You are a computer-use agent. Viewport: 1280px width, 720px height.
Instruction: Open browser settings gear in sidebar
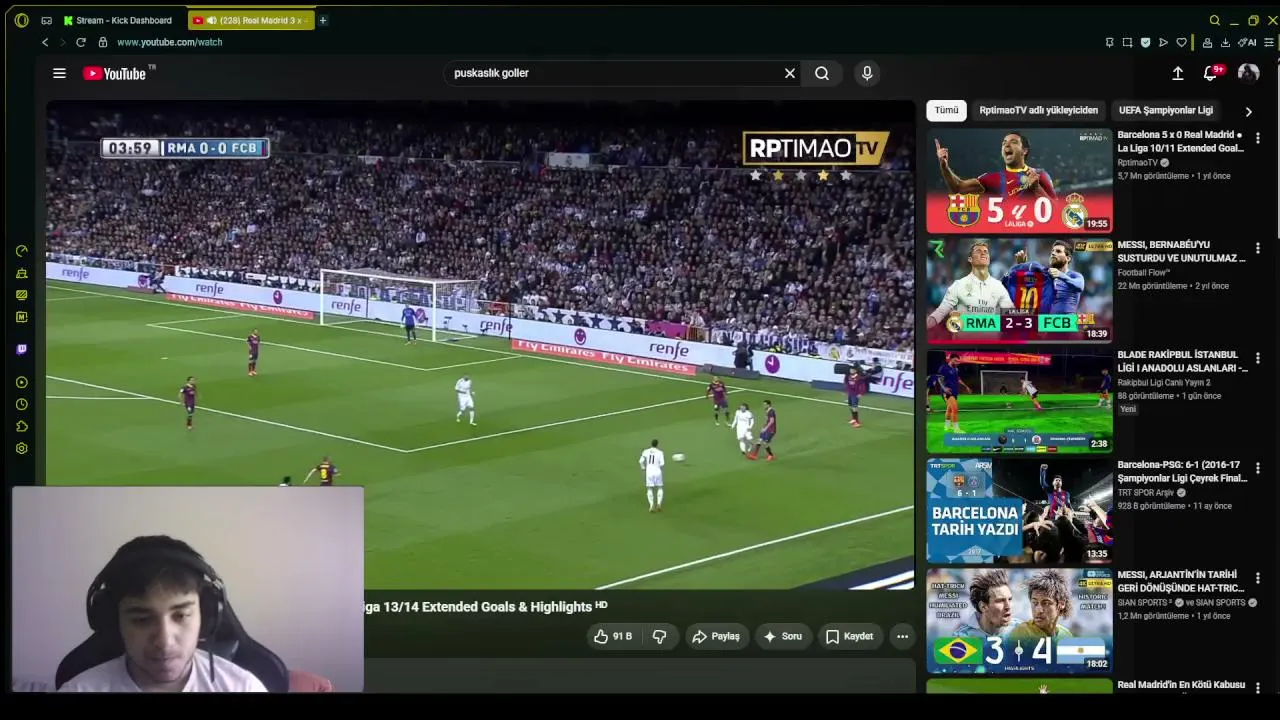(22, 448)
